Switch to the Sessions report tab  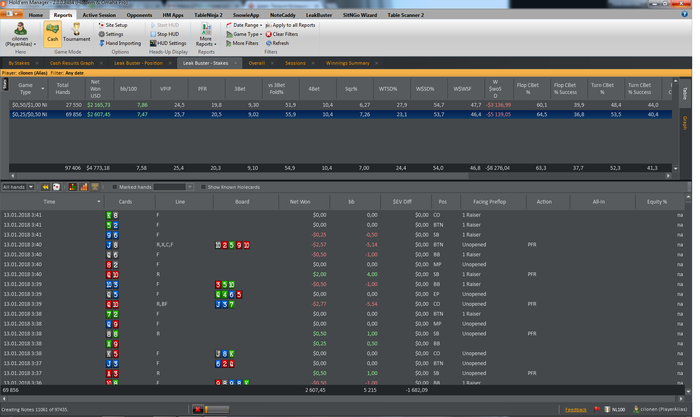[296, 63]
